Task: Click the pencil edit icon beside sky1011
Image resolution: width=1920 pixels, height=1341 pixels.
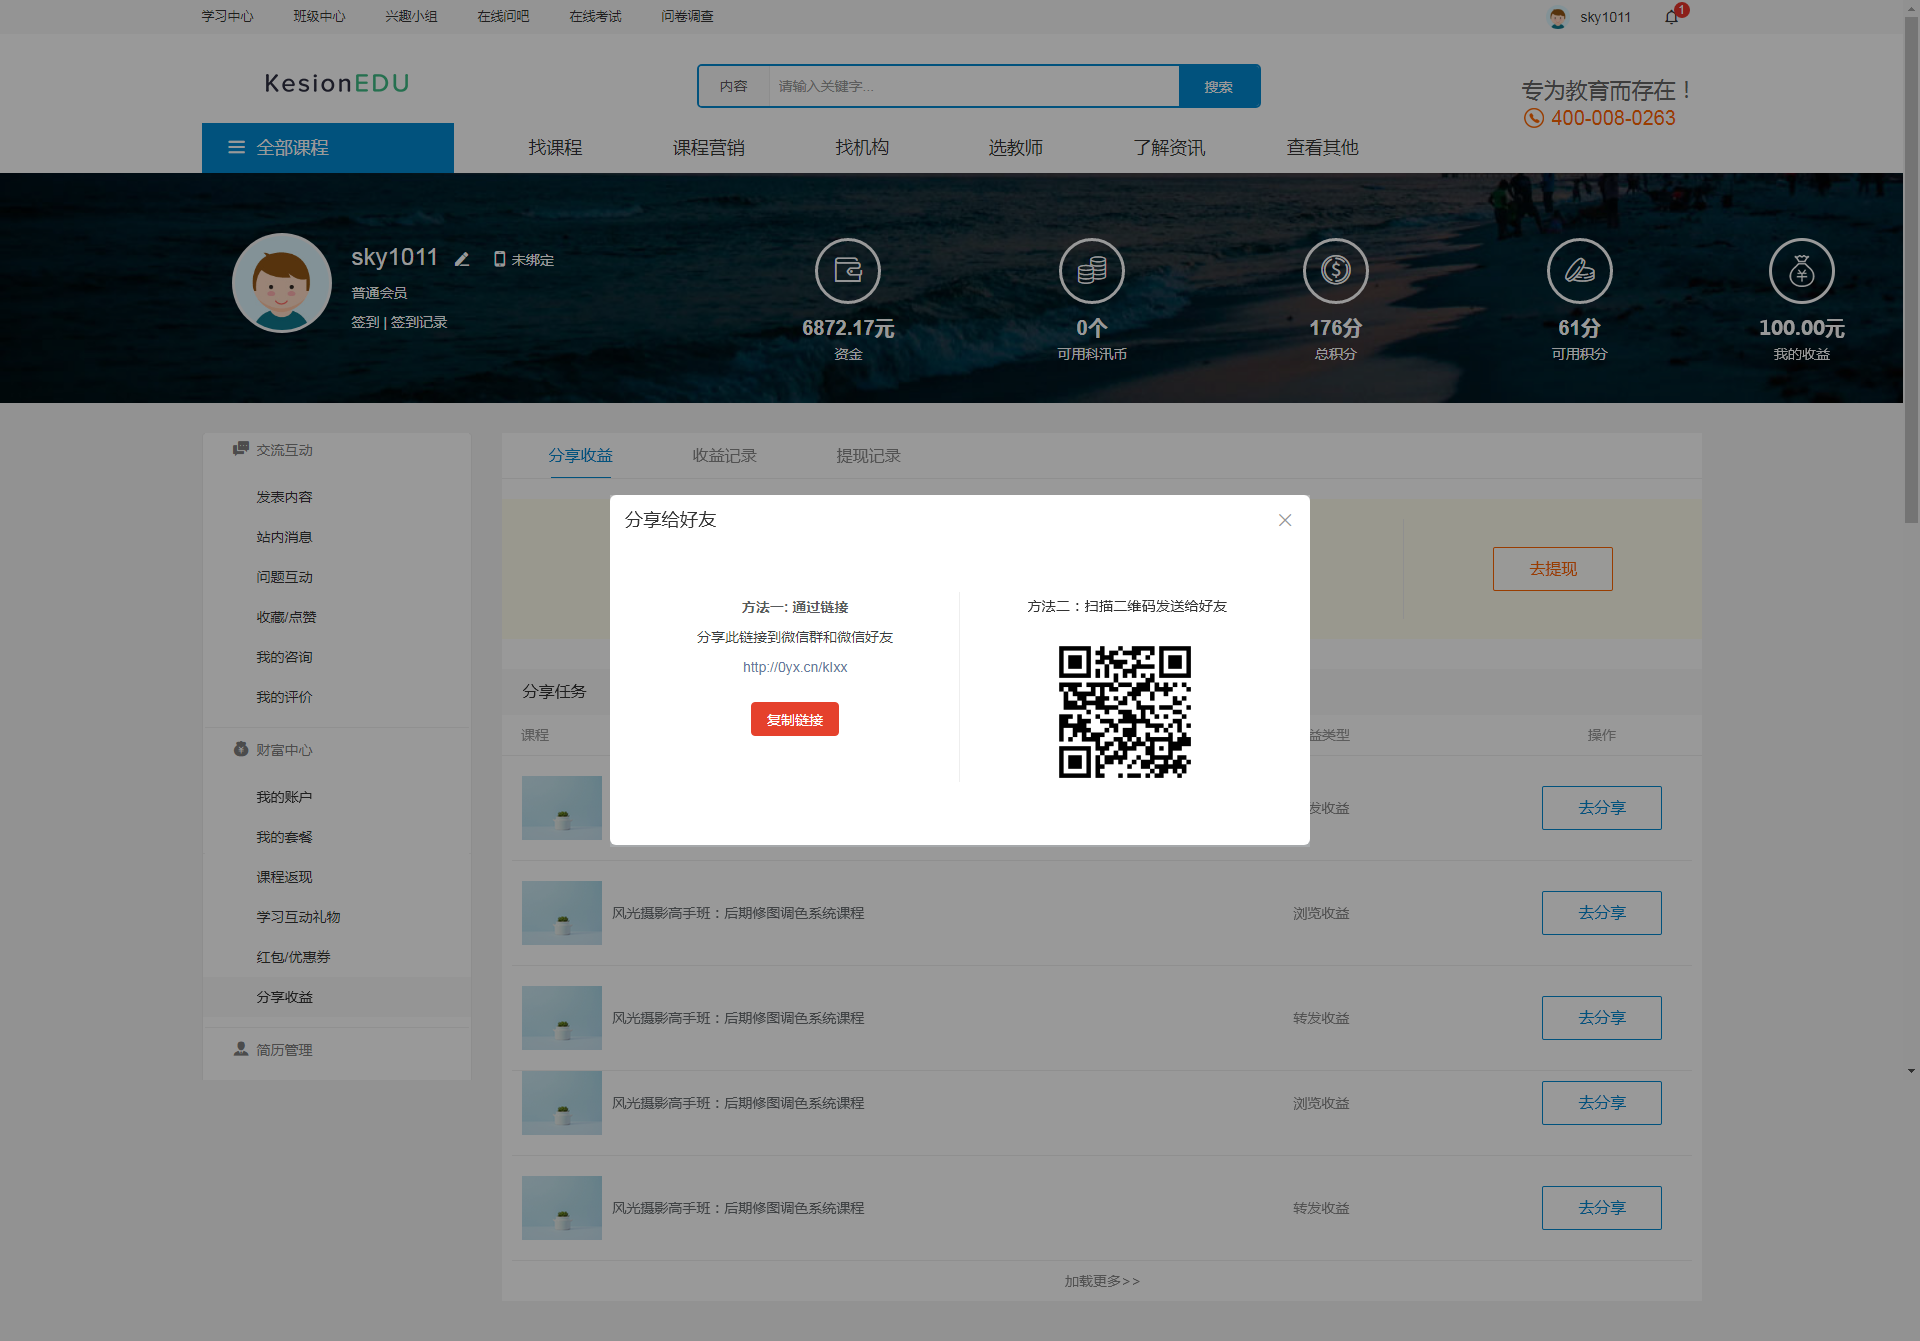Action: point(462,259)
